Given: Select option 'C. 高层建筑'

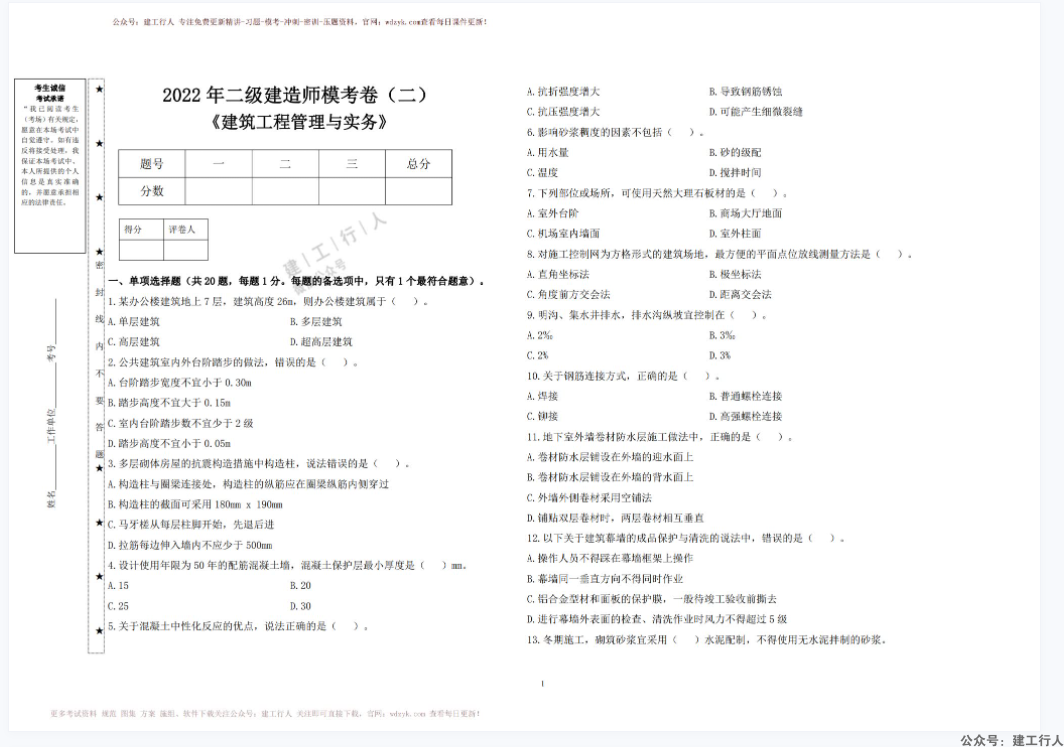Looking at the screenshot, I should 134,342.
